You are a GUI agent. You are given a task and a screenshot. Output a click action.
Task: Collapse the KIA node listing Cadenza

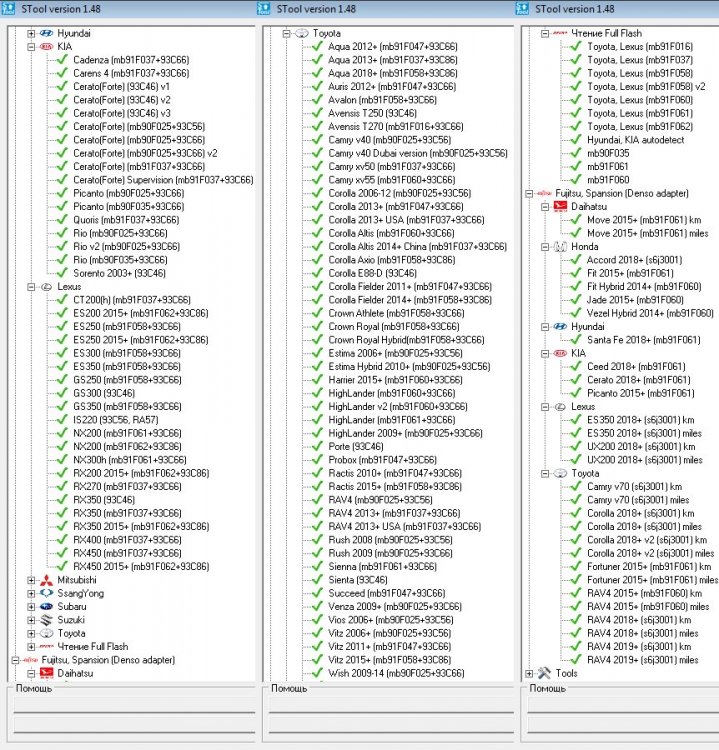31,47
